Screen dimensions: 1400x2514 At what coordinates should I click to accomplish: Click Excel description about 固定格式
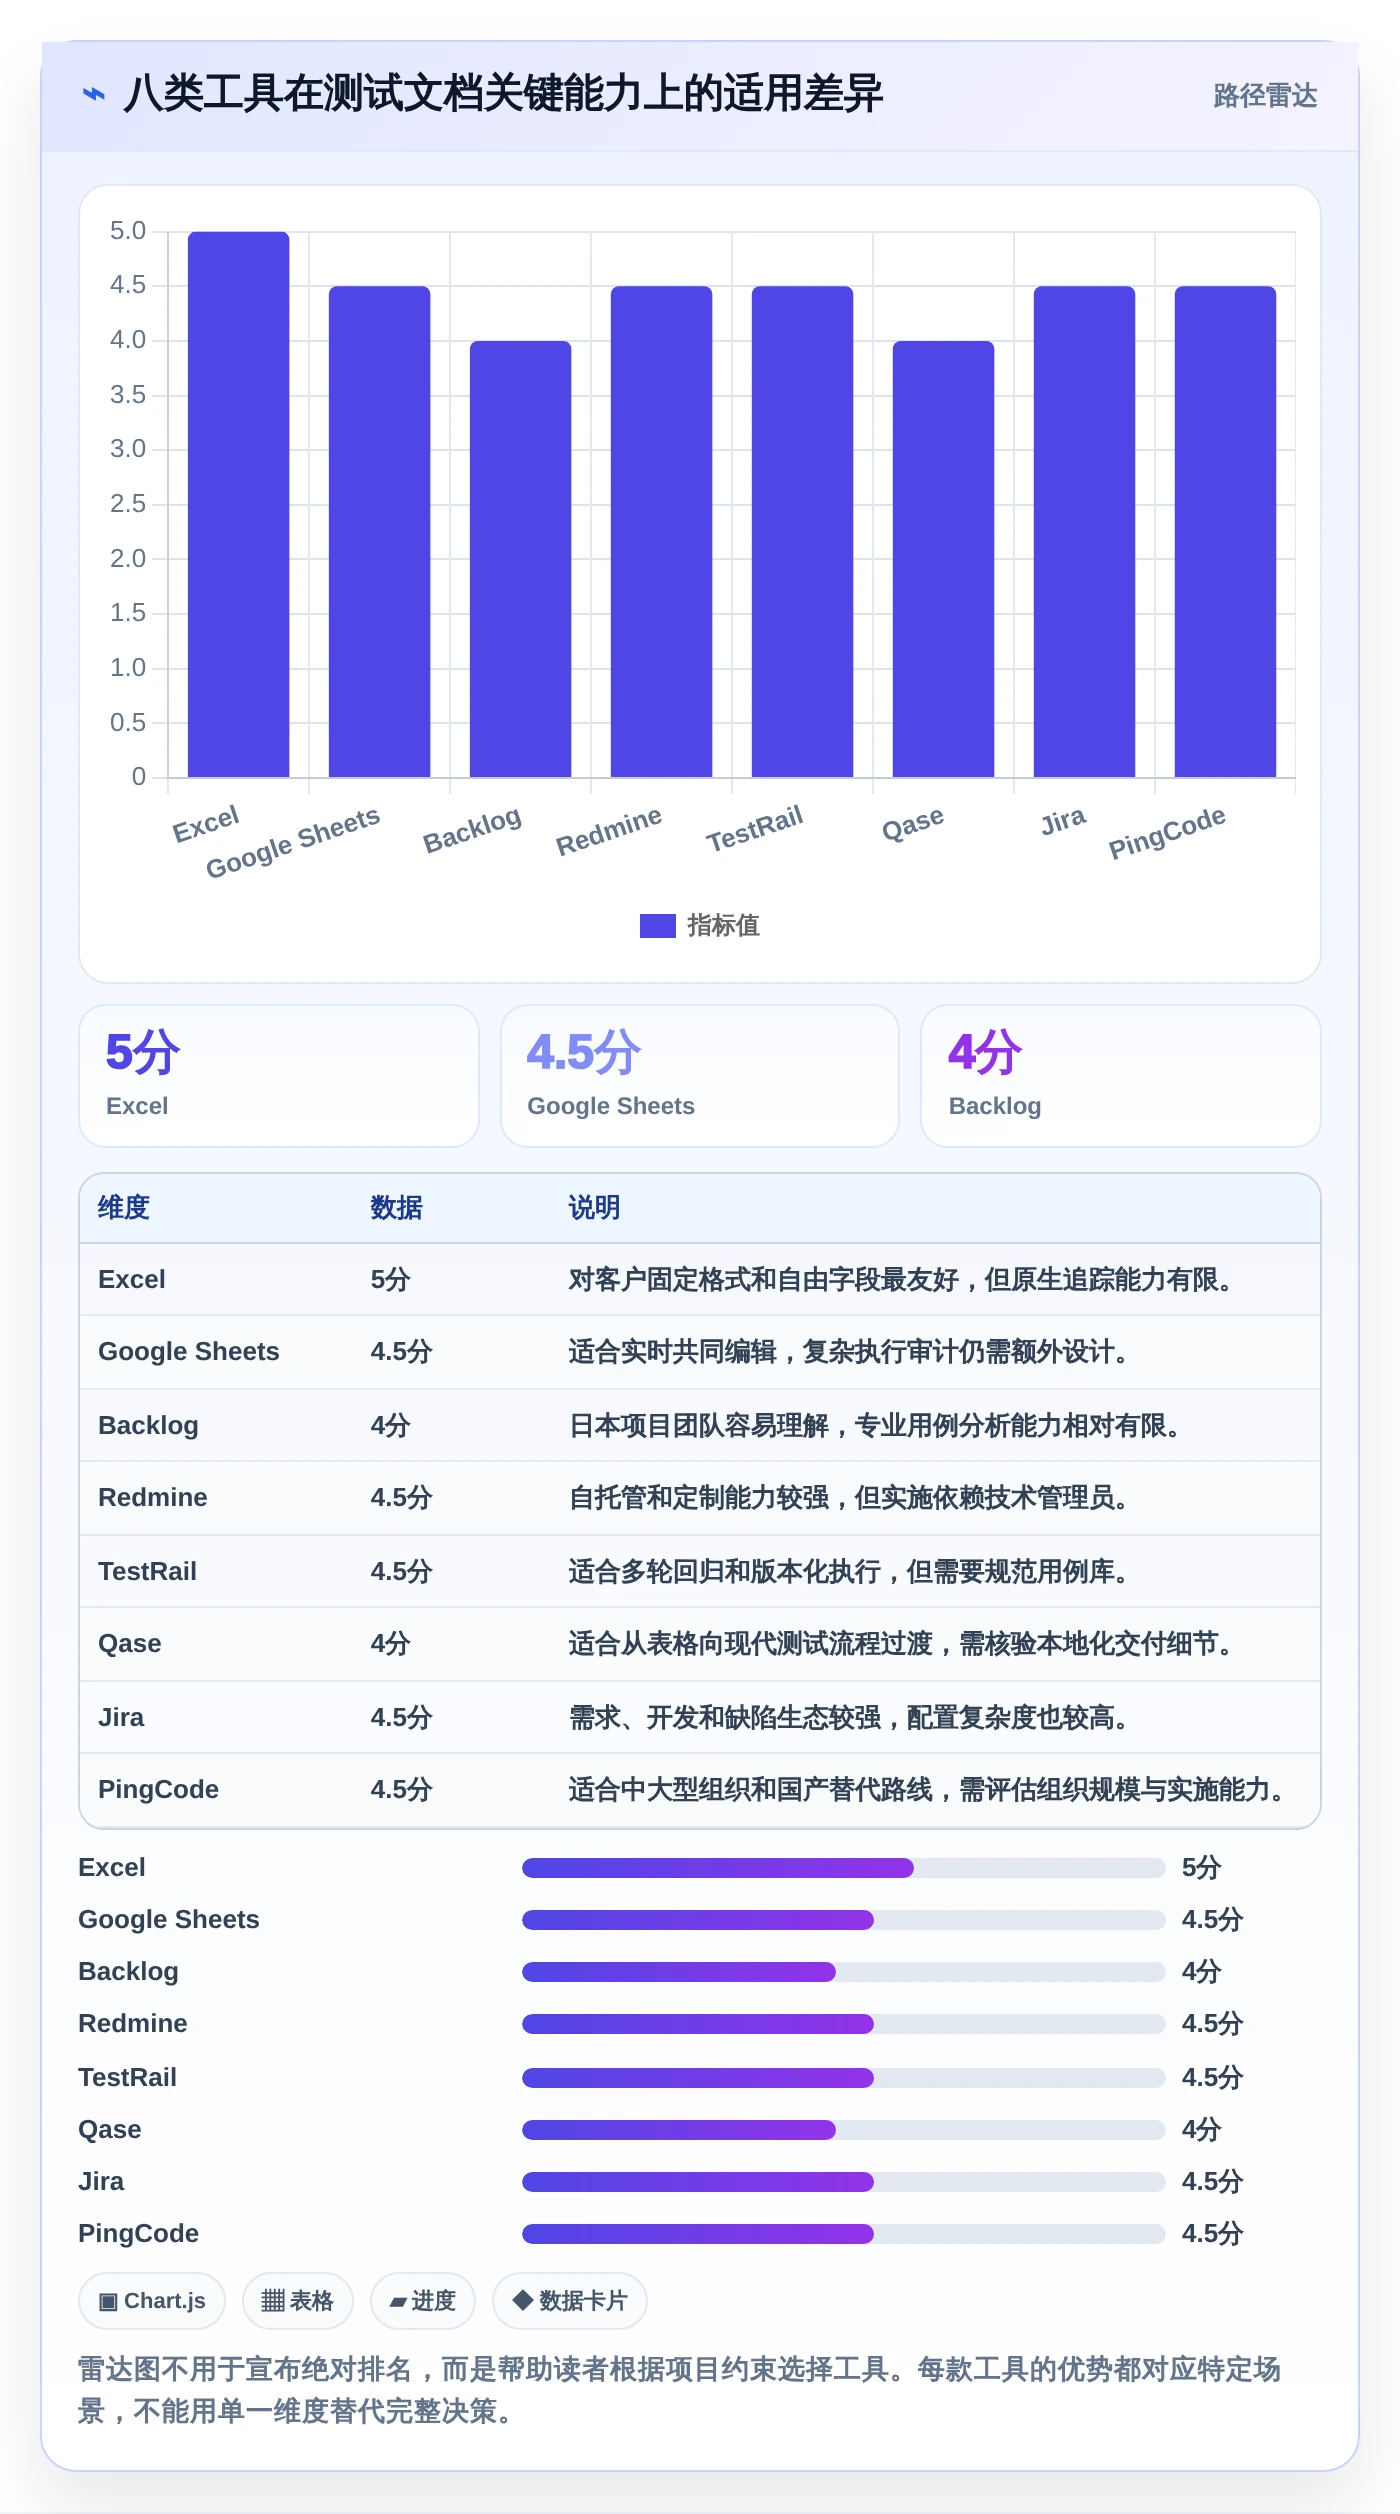click(902, 1280)
